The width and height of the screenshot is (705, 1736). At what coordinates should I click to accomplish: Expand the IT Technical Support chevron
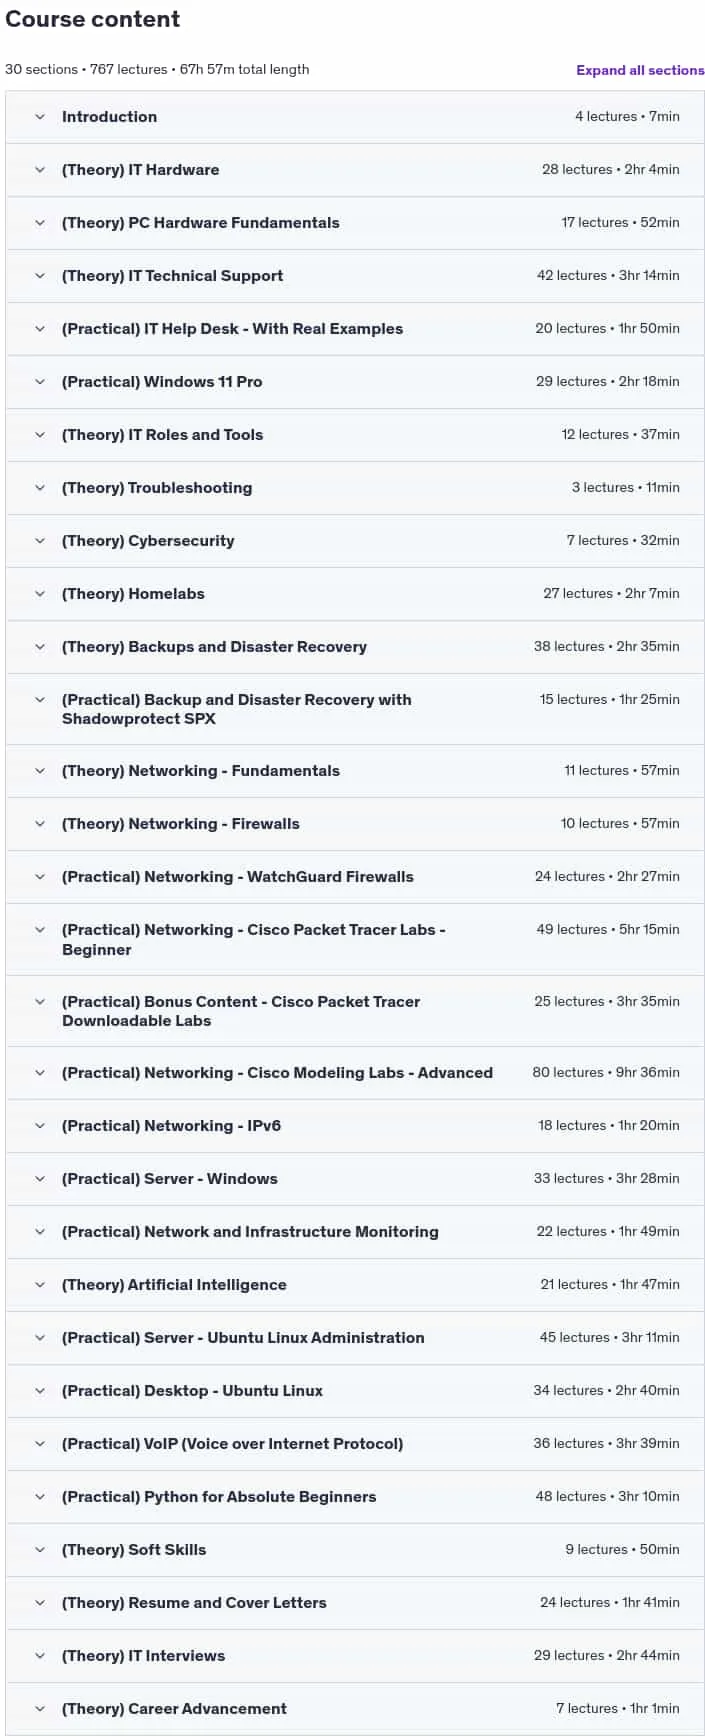click(x=40, y=276)
